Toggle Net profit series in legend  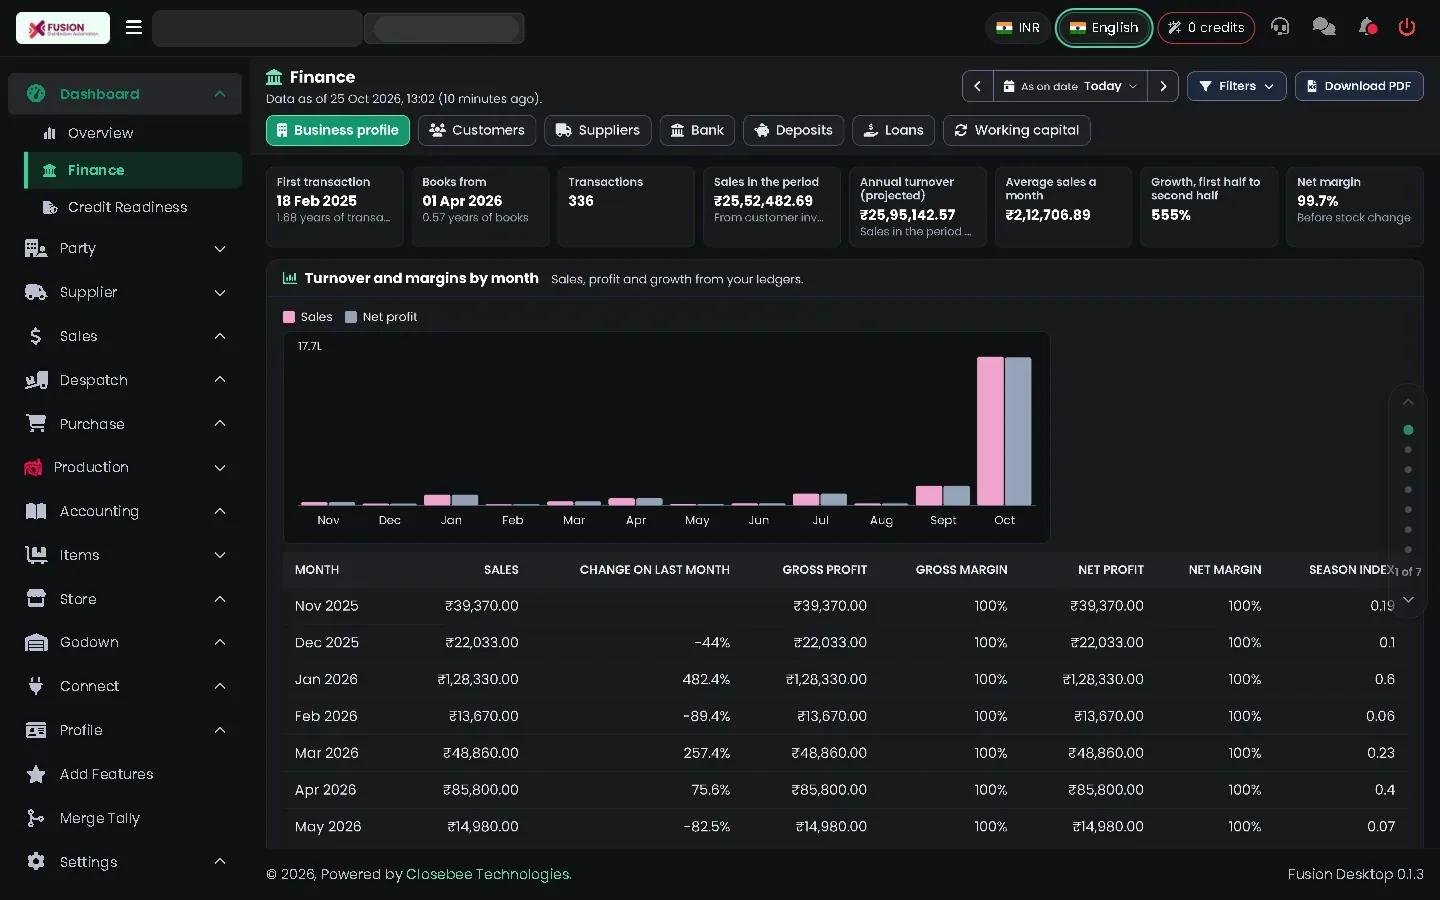click(x=381, y=317)
